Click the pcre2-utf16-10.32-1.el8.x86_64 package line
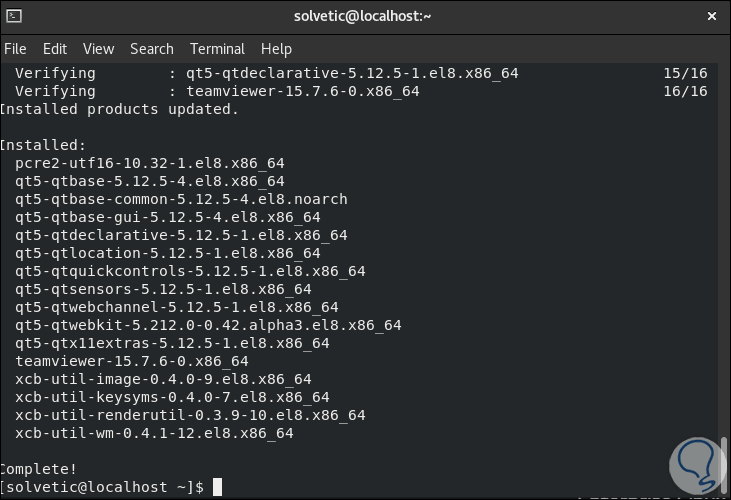731x500 pixels. 150,163
